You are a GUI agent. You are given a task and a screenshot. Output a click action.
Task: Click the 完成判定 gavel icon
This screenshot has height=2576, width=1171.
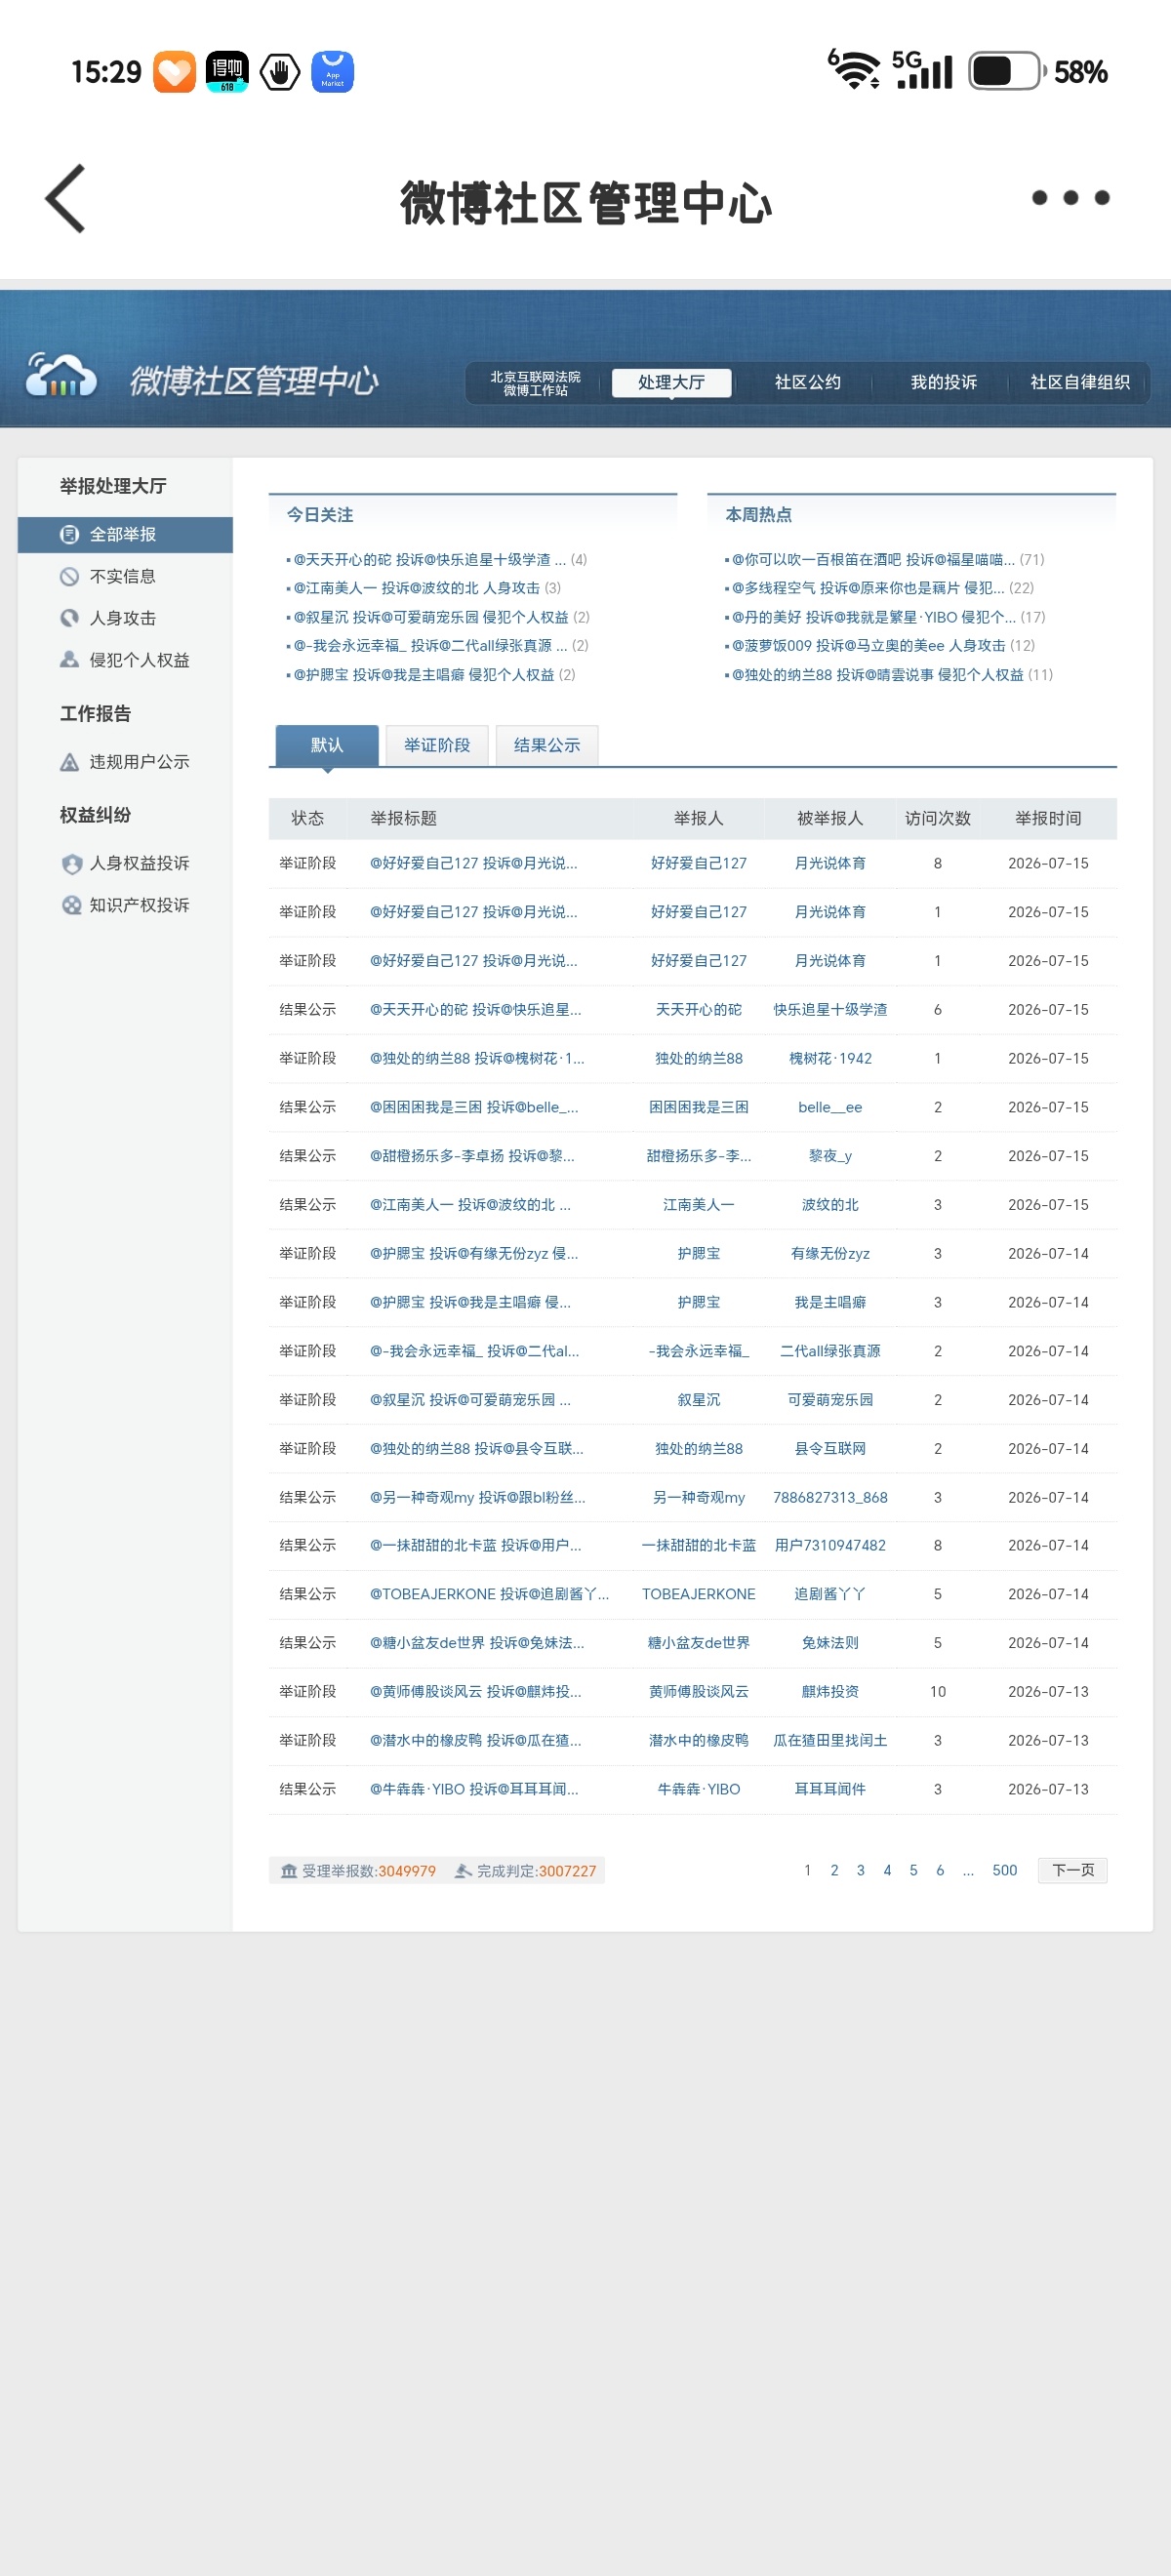pyautogui.click(x=463, y=1870)
